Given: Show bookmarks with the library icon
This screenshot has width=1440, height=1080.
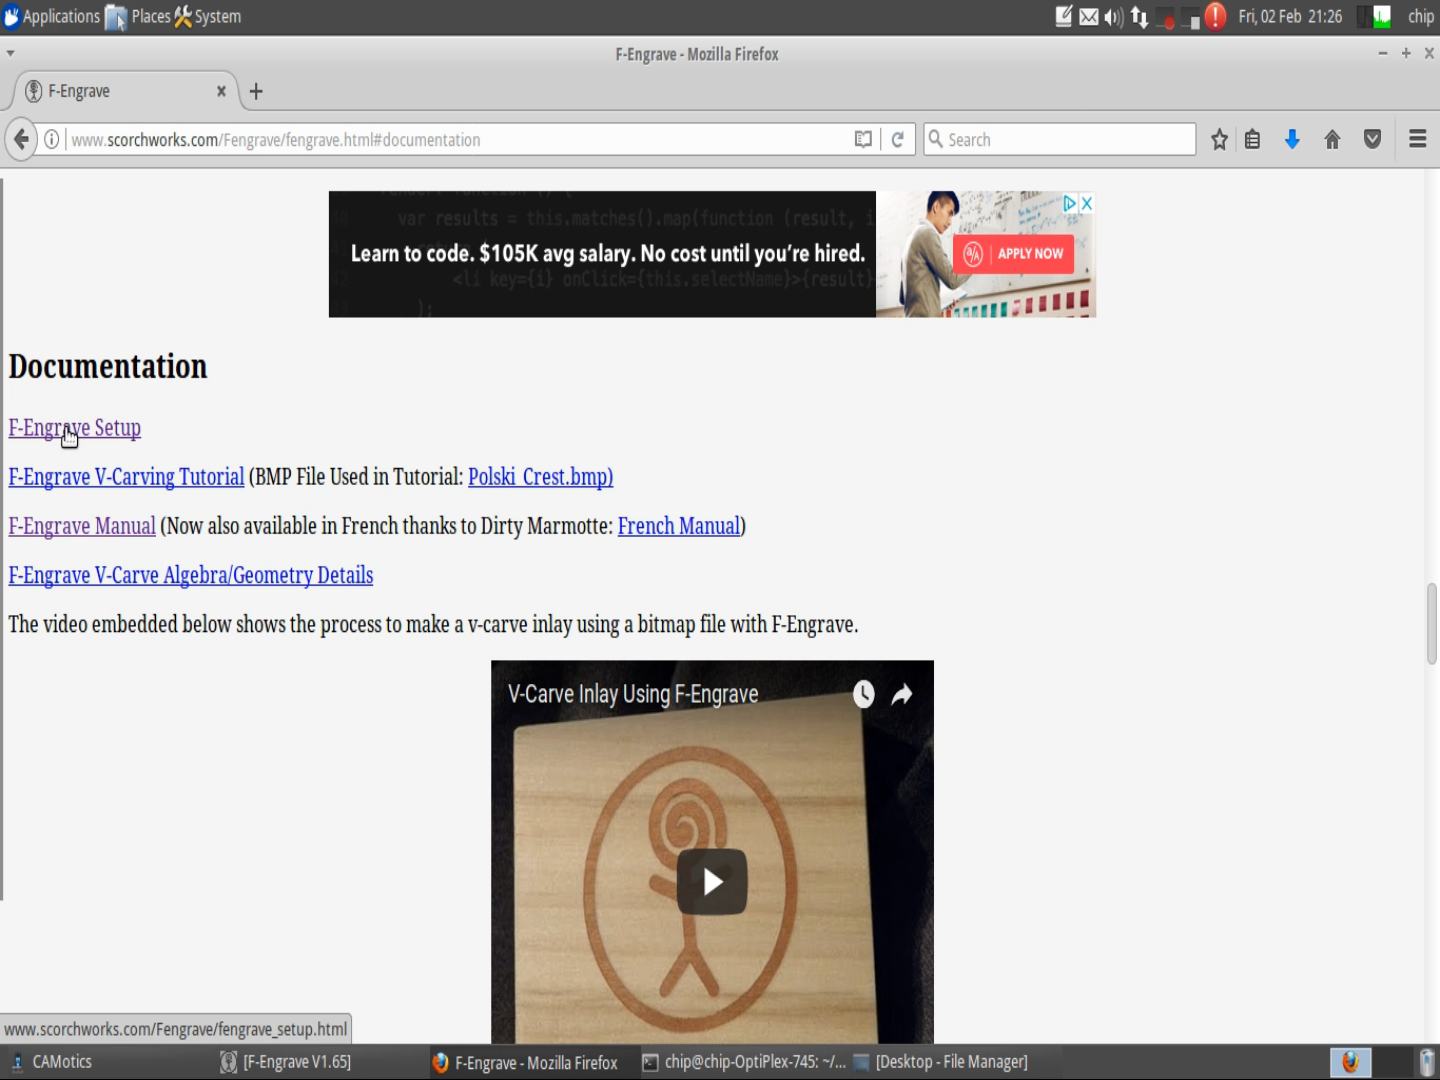Looking at the screenshot, I should 1252,139.
